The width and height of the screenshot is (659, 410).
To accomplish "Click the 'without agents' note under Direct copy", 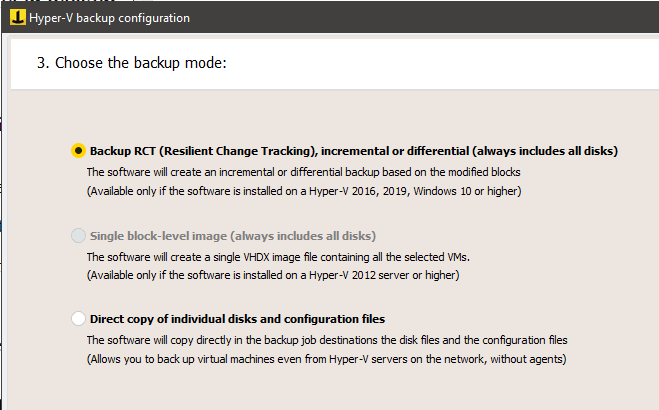I will [x=327, y=359].
